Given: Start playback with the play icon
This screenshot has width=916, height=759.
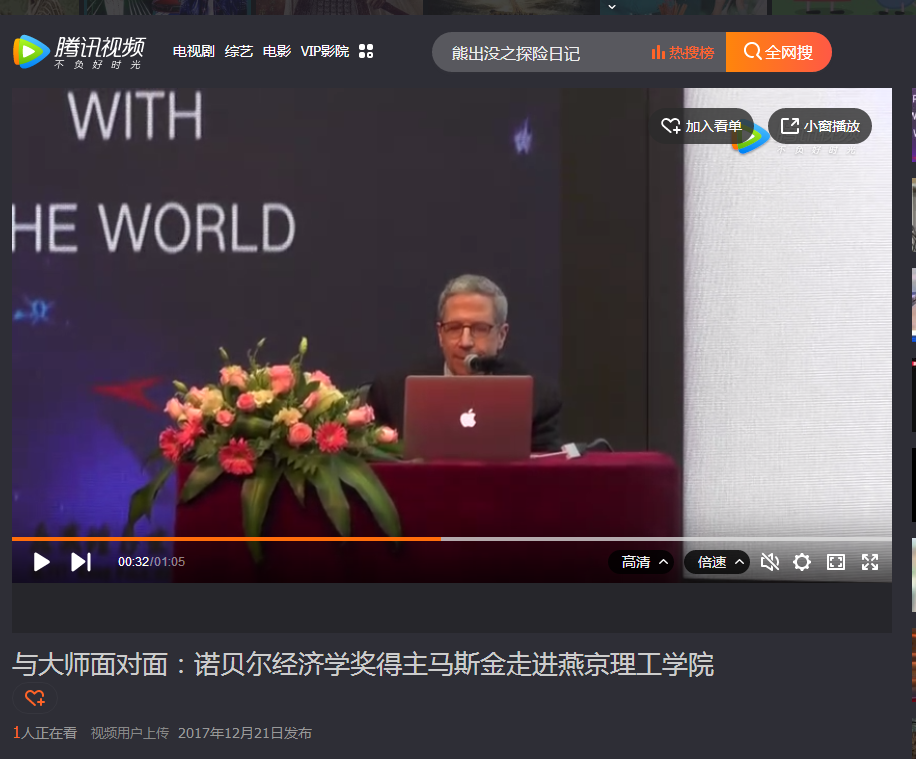Looking at the screenshot, I should click(41, 562).
